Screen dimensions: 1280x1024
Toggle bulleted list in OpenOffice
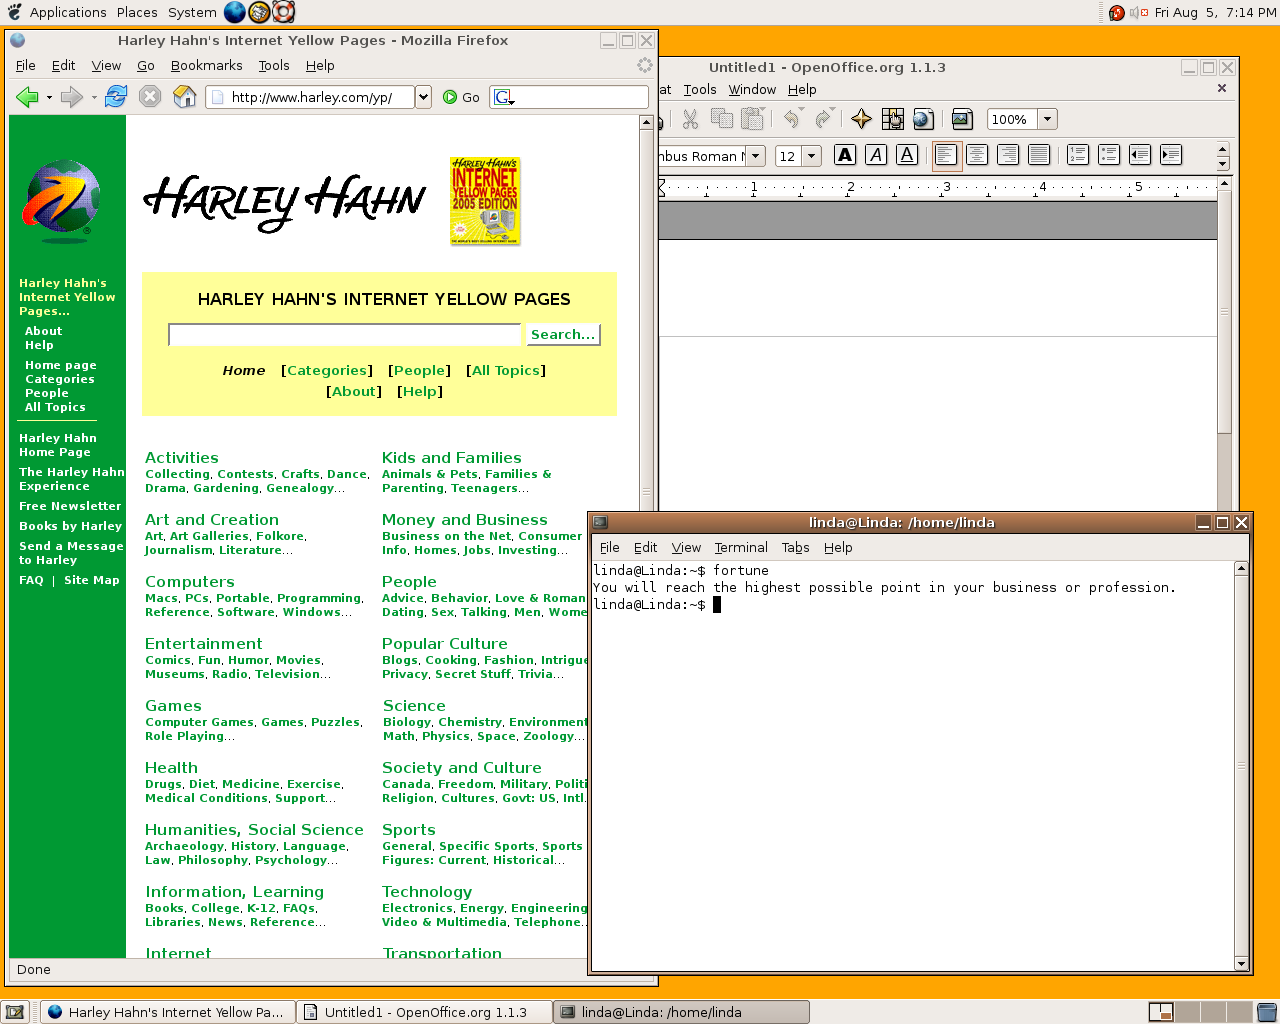(1109, 155)
